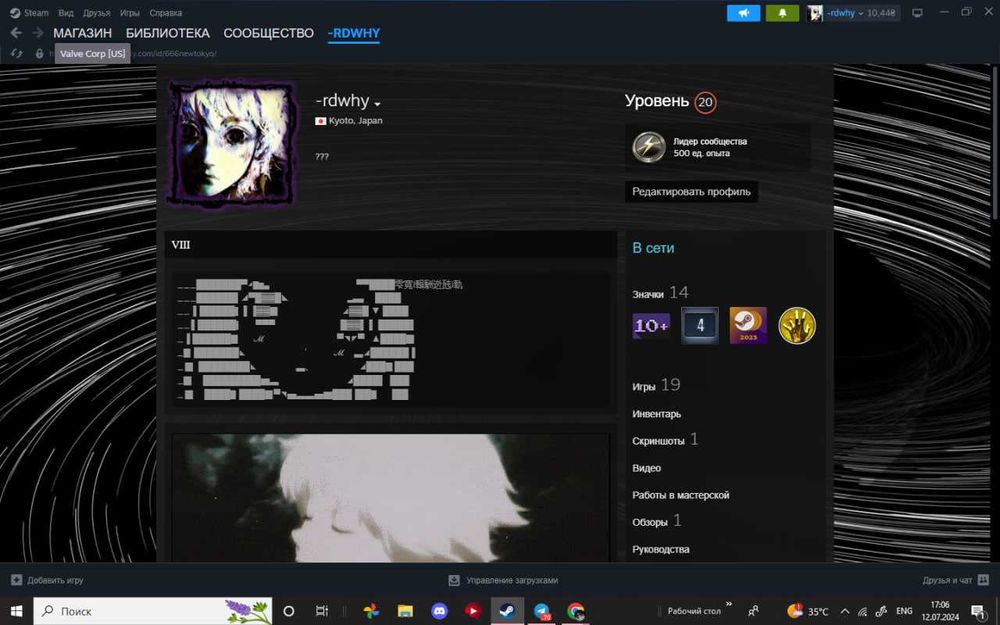Open the golden hand badge
Viewport: 1000px width, 625px height.
[797, 325]
